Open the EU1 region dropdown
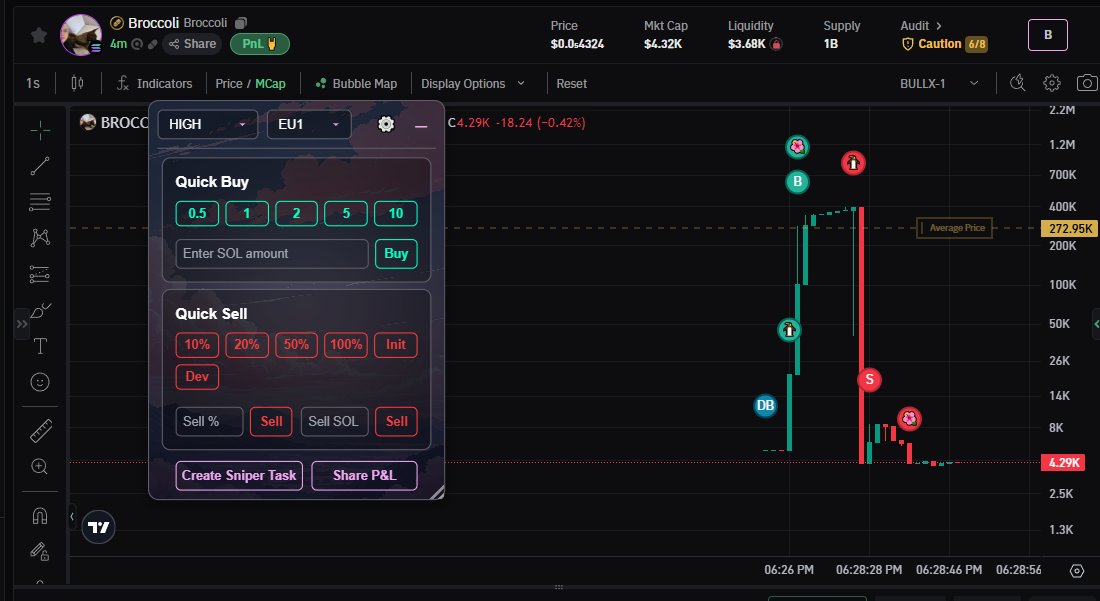 tap(309, 124)
